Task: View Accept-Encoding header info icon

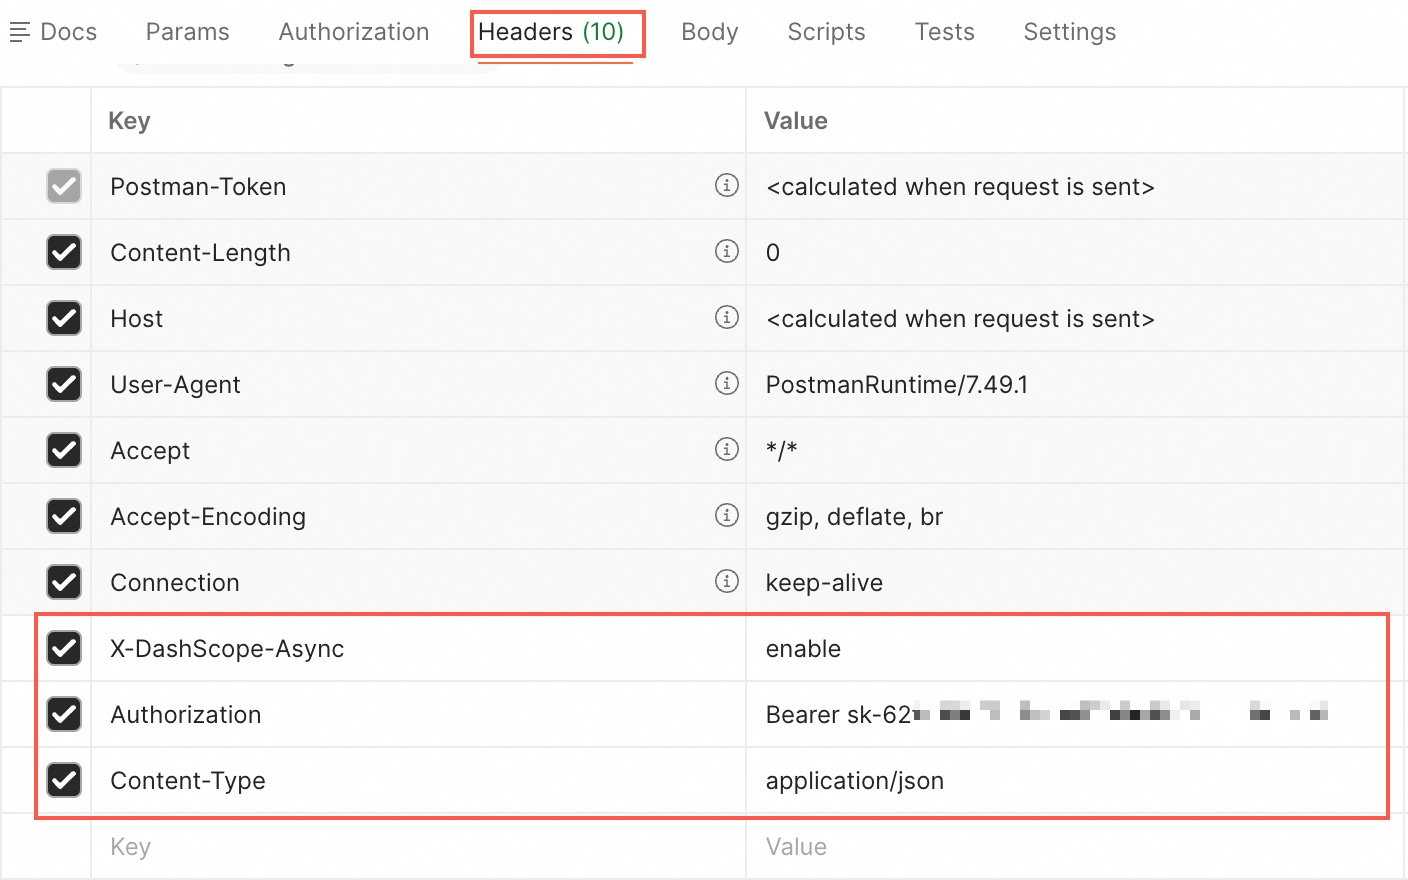Action: [727, 515]
